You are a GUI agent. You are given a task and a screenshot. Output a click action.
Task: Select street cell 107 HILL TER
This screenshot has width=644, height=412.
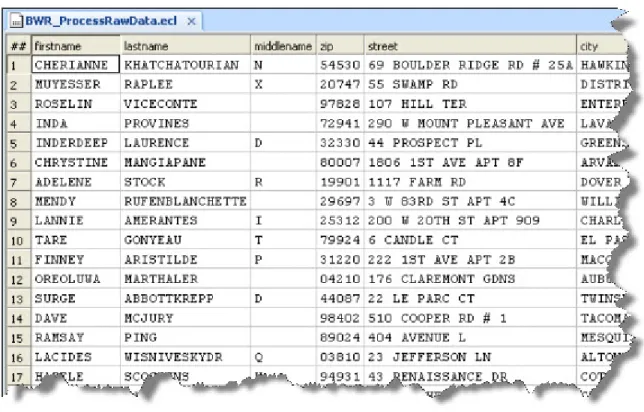(471, 104)
